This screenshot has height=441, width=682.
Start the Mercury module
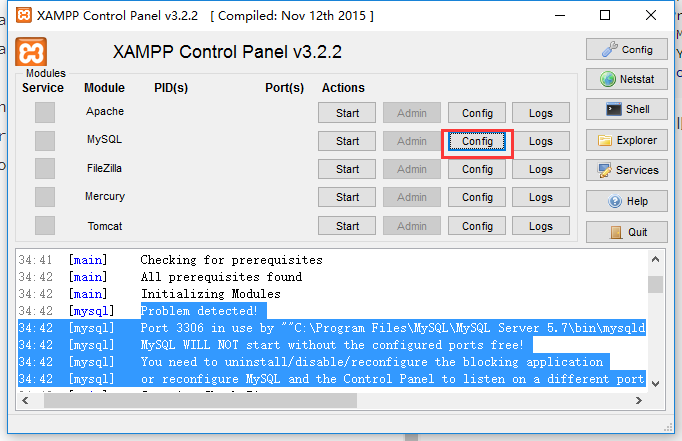(x=347, y=197)
